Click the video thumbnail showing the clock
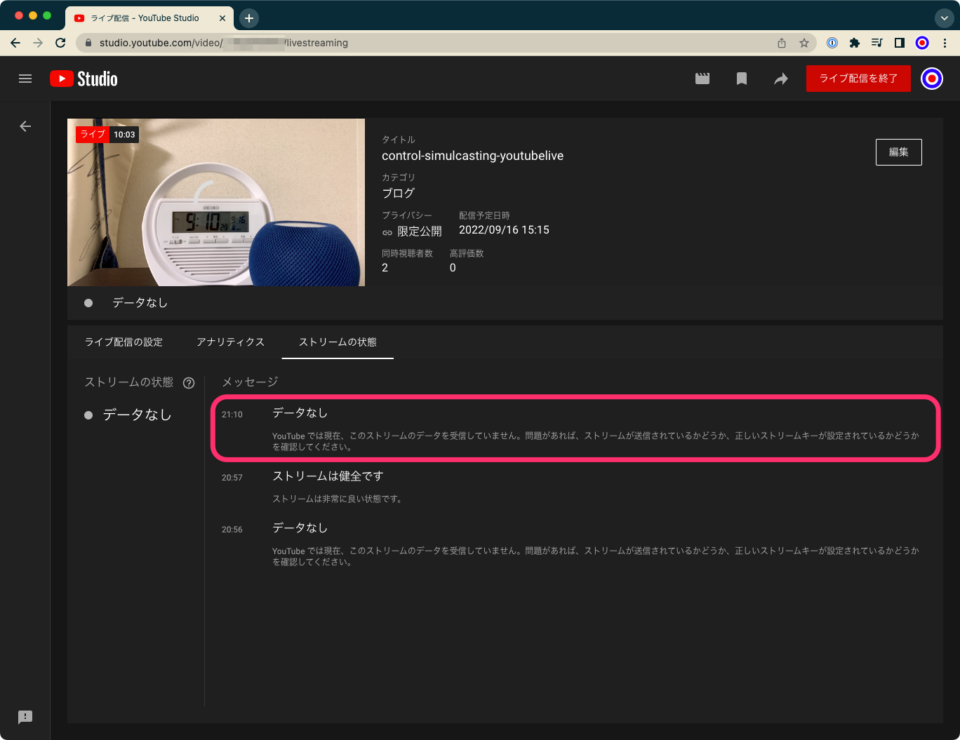The width and height of the screenshot is (960, 740). click(216, 203)
